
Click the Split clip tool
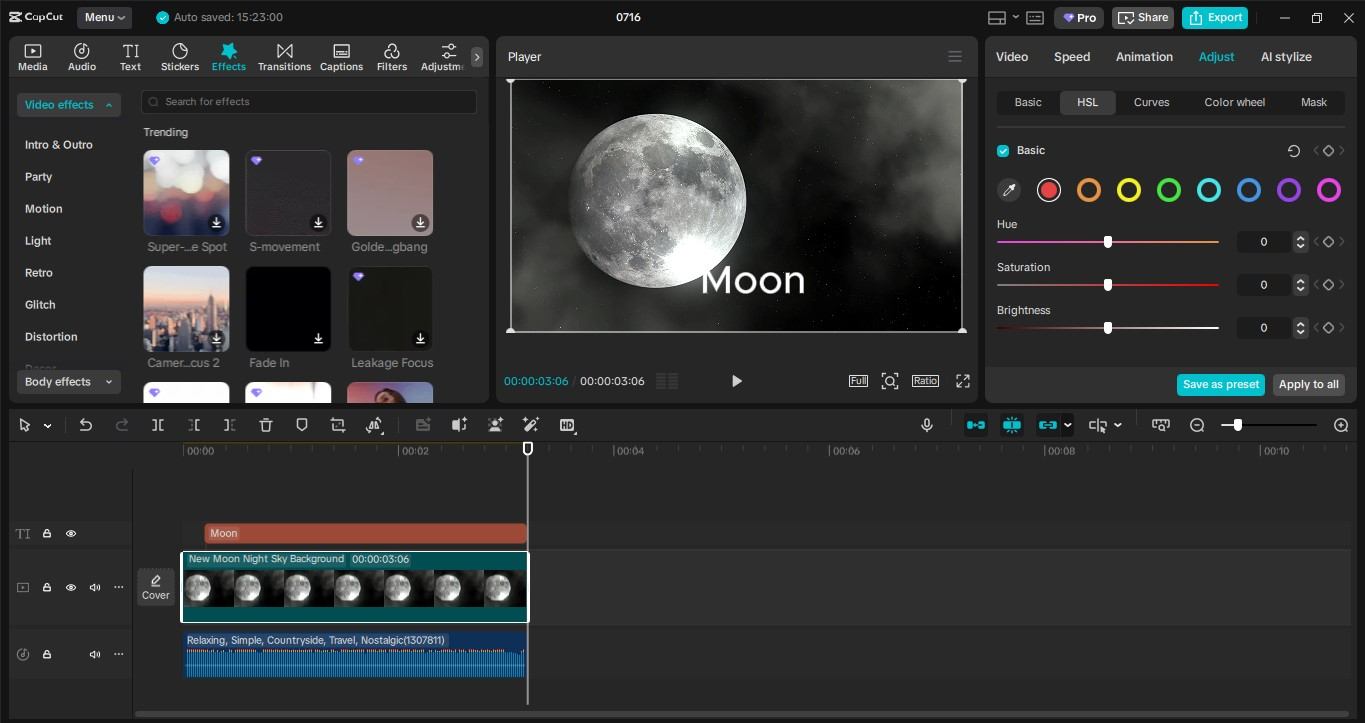coord(158,425)
